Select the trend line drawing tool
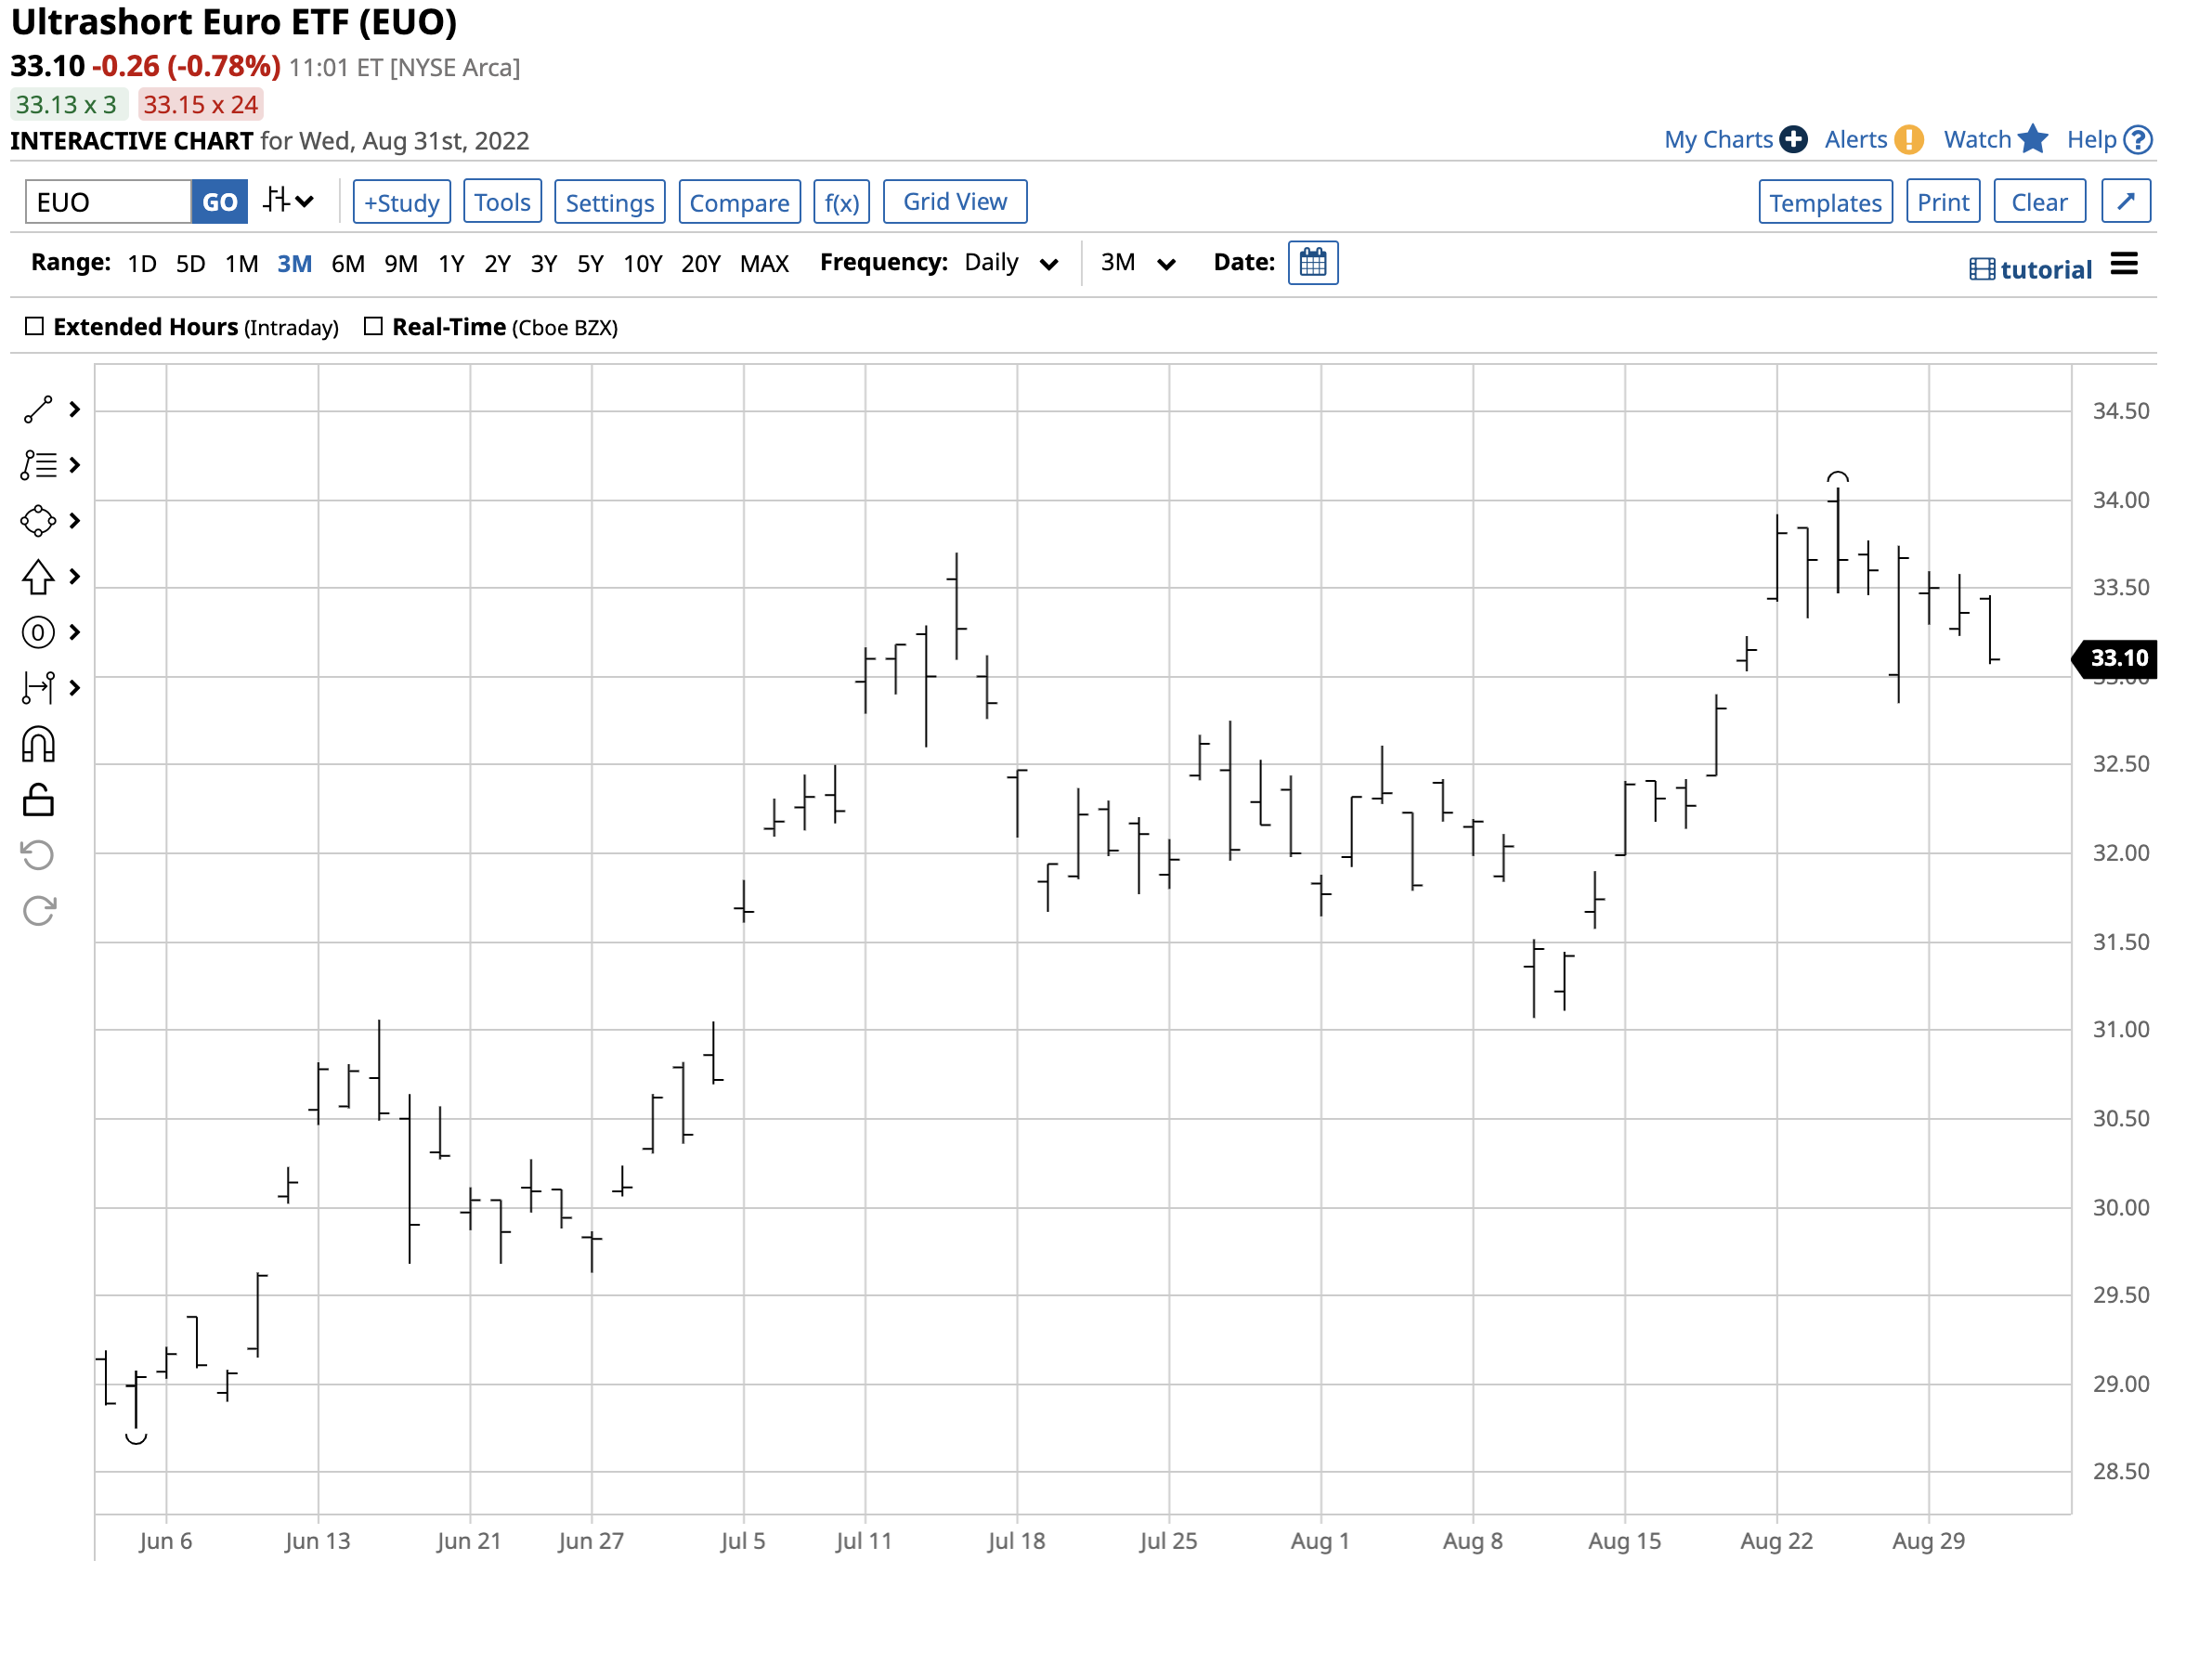2212x1664 pixels. pyautogui.click(x=38, y=410)
